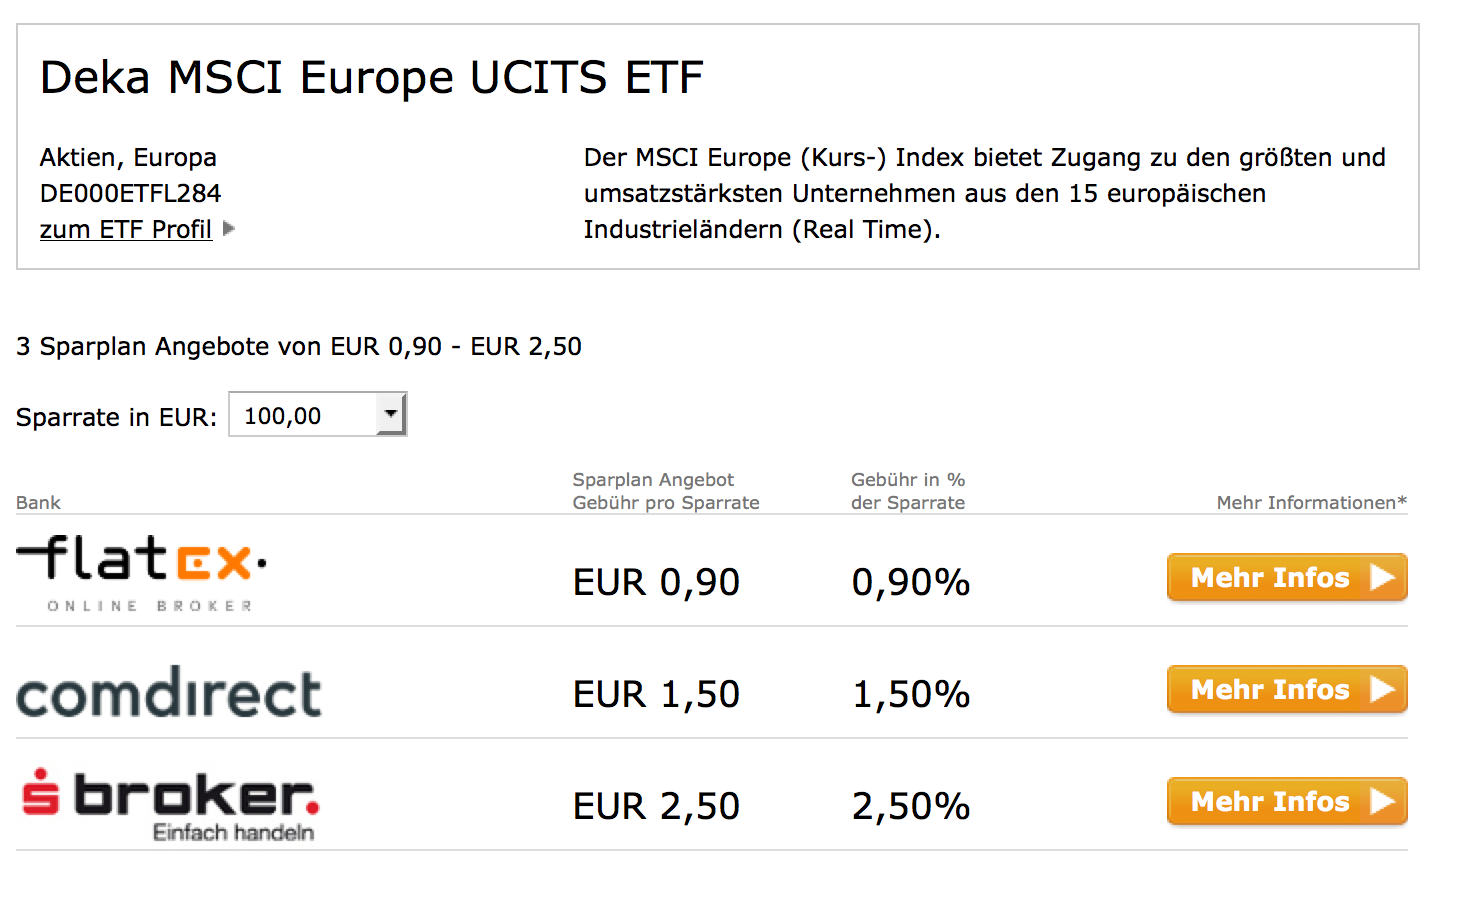Click the Mehr Informationen* column header
This screenshot has height=908, width=1472.
(x=1311, y=502)
